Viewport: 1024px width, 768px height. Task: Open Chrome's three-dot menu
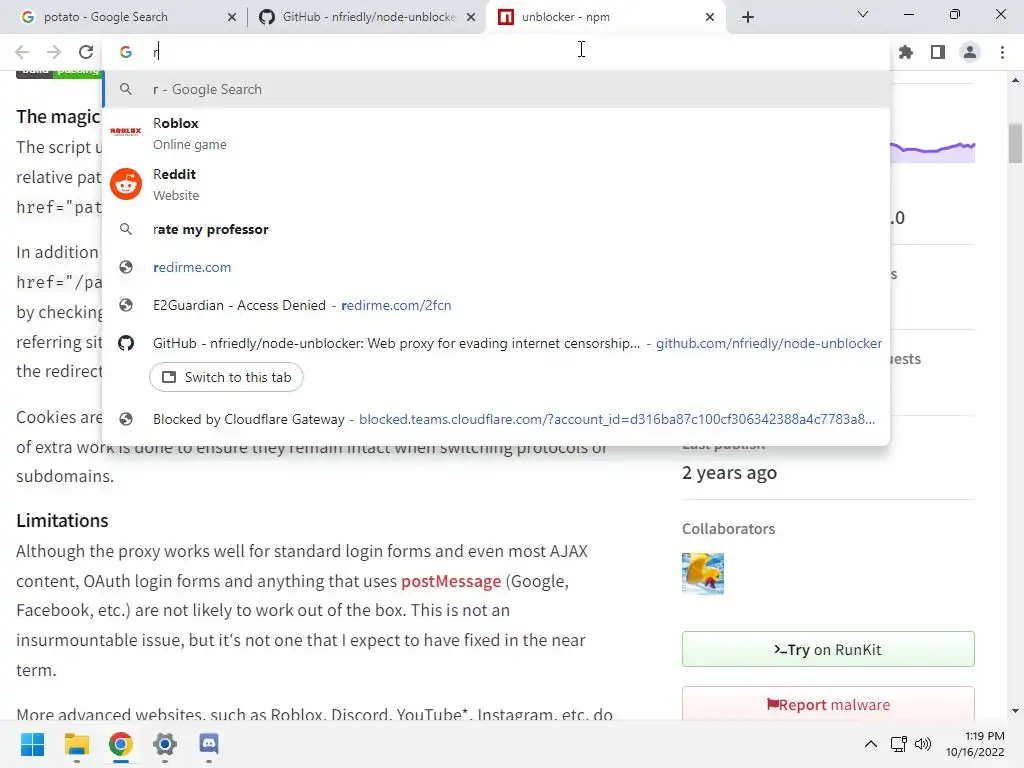coord(1002,52)
